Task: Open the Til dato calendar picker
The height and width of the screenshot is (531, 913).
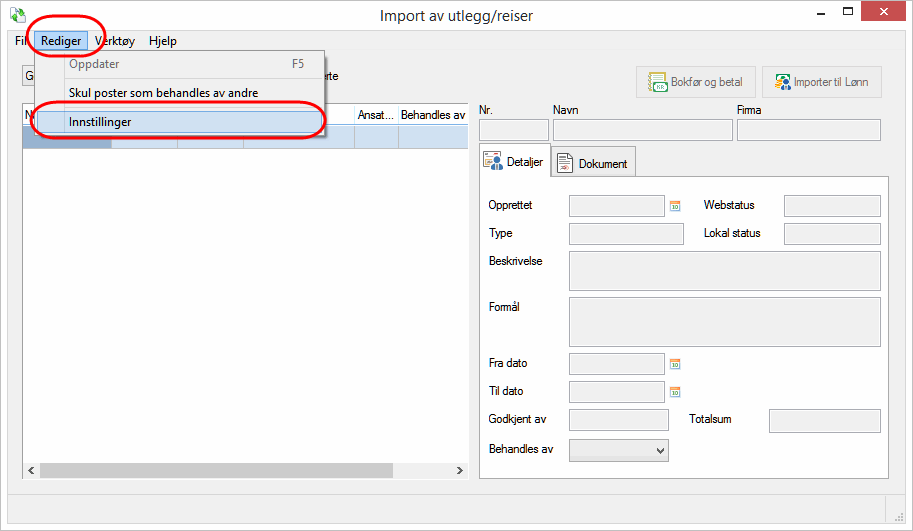Action: [675, 392]
